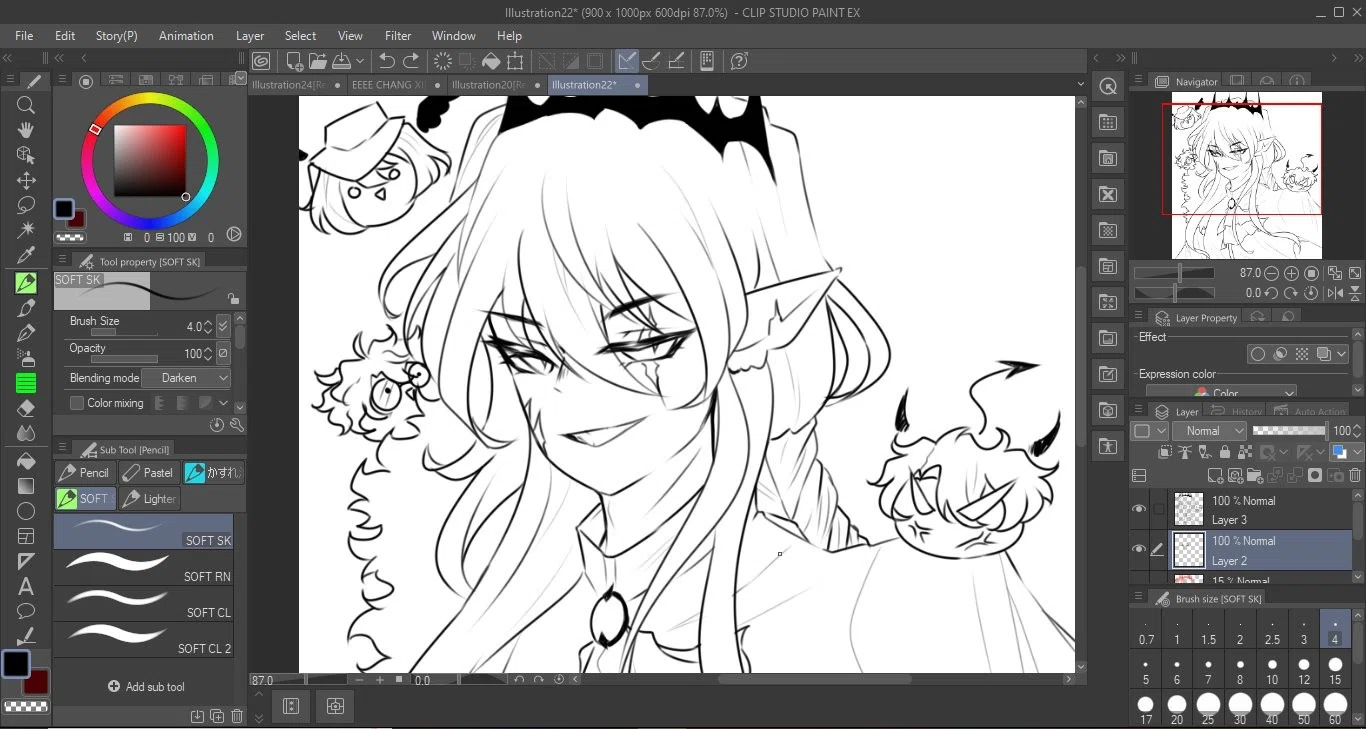Expand the Effect options dropdown arrow
1366x729 pixels.
click(x=1342, y=354)
